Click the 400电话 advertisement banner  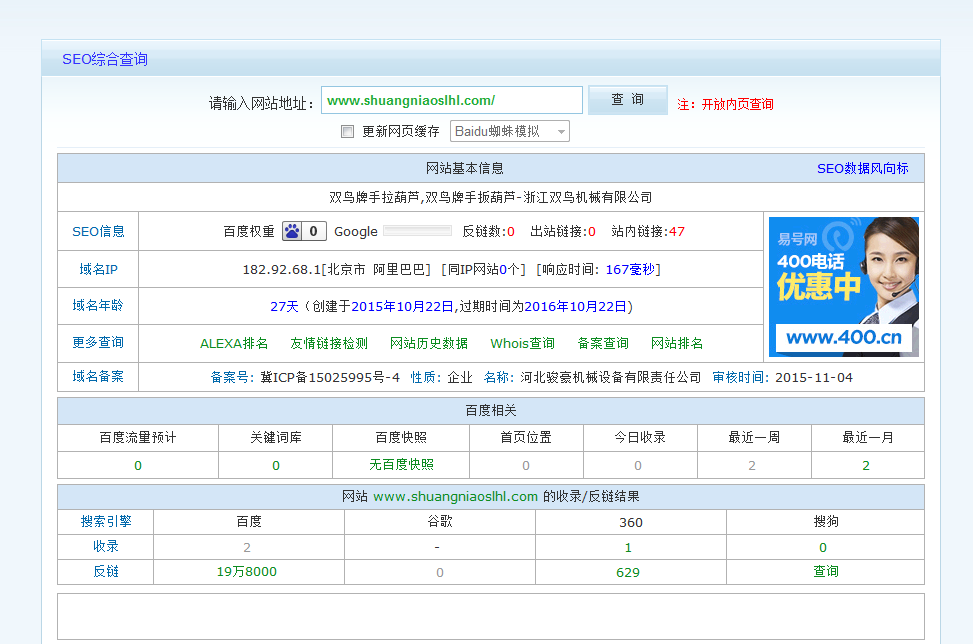click(844, 287)
